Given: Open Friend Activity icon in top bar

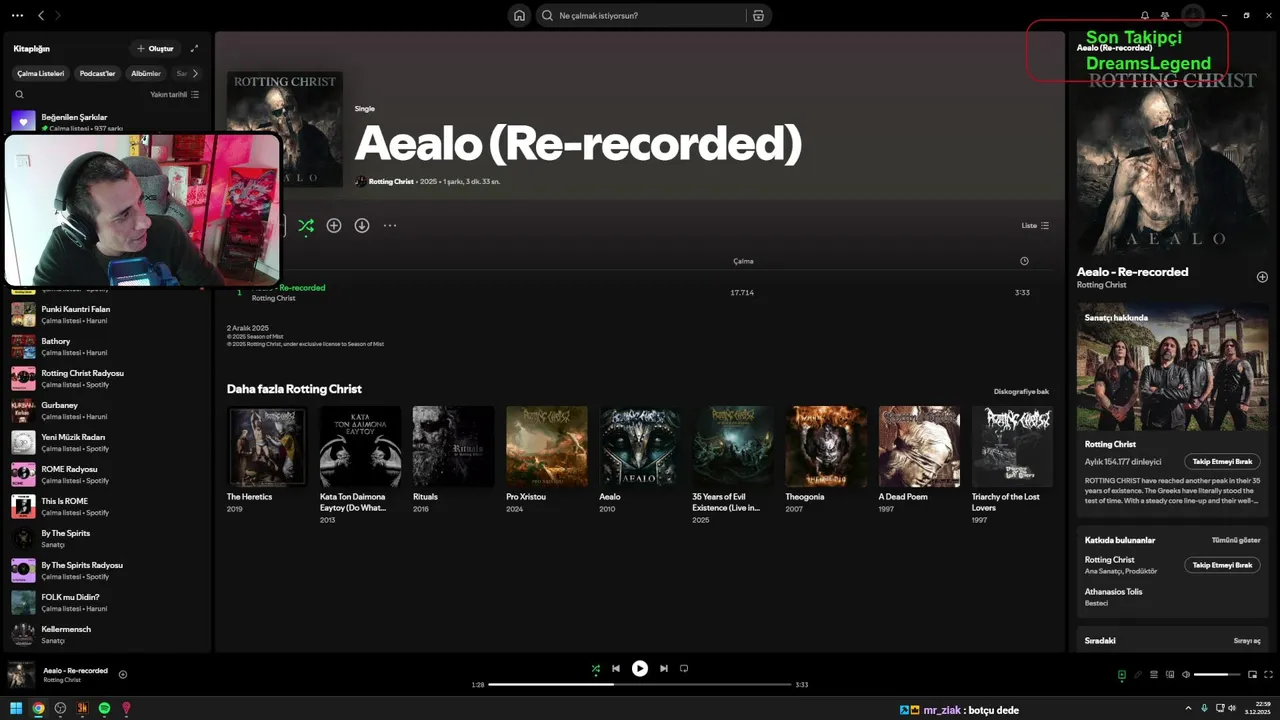Looking at the screenshot, I should coord(1165,16).
